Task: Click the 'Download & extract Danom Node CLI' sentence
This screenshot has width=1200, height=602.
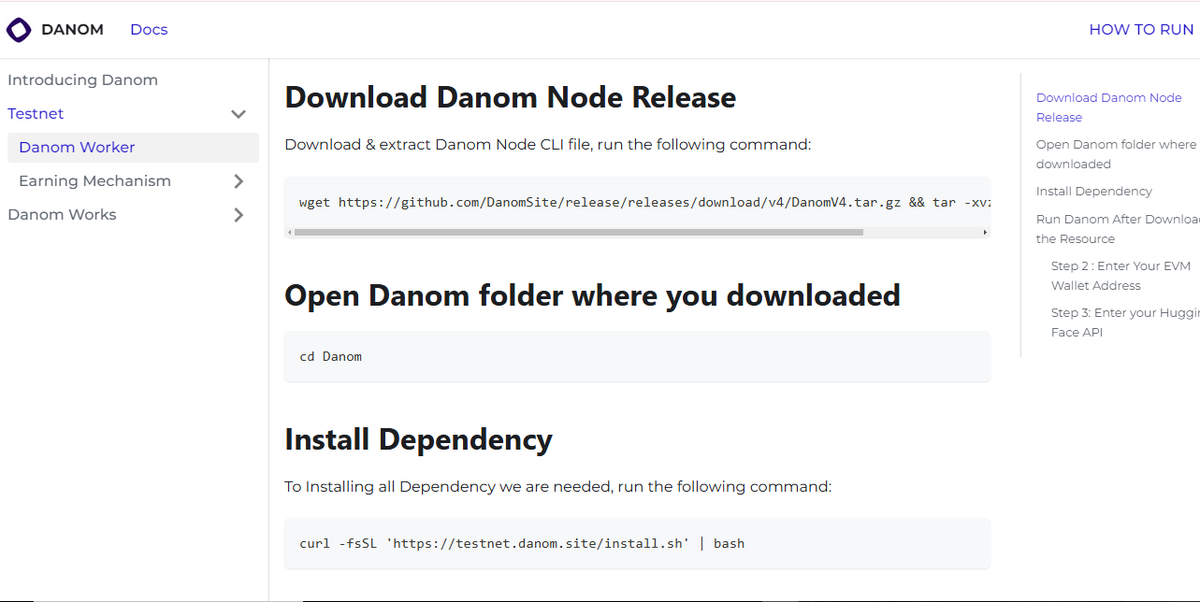Action: [x=548, y=145]
